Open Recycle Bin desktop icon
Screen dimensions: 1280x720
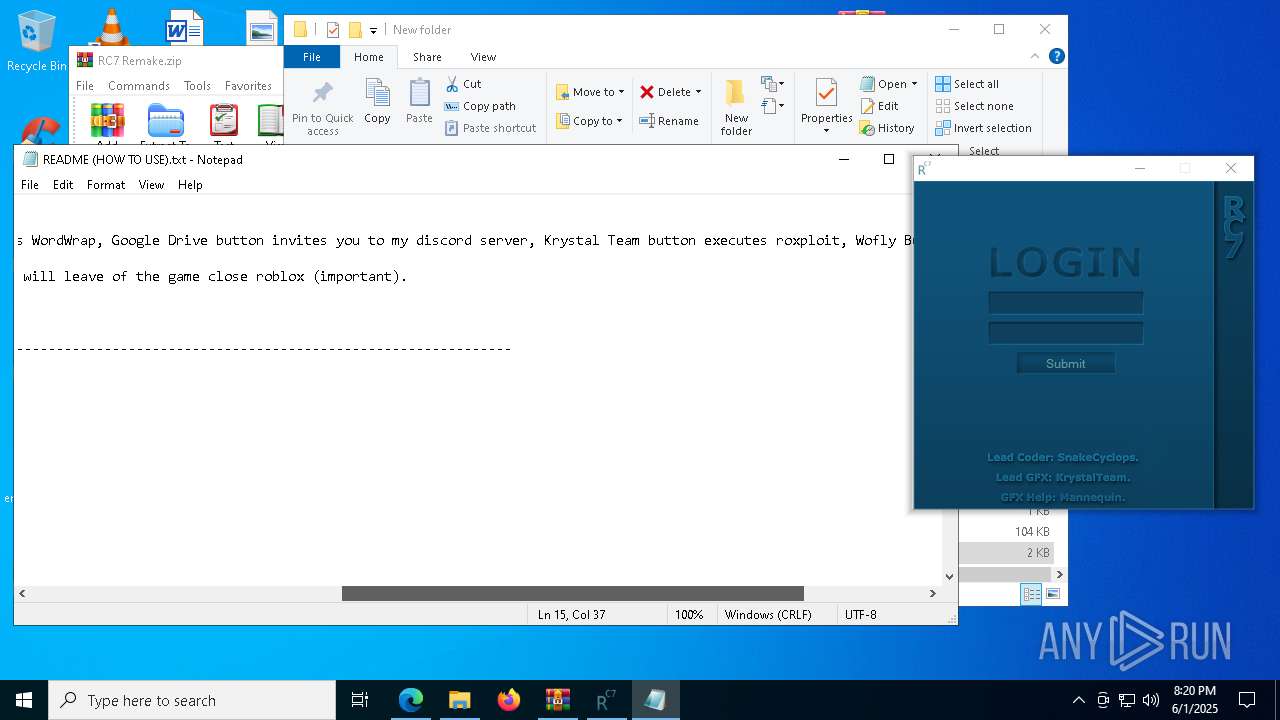pyautogui.click(x=36, y=41)
